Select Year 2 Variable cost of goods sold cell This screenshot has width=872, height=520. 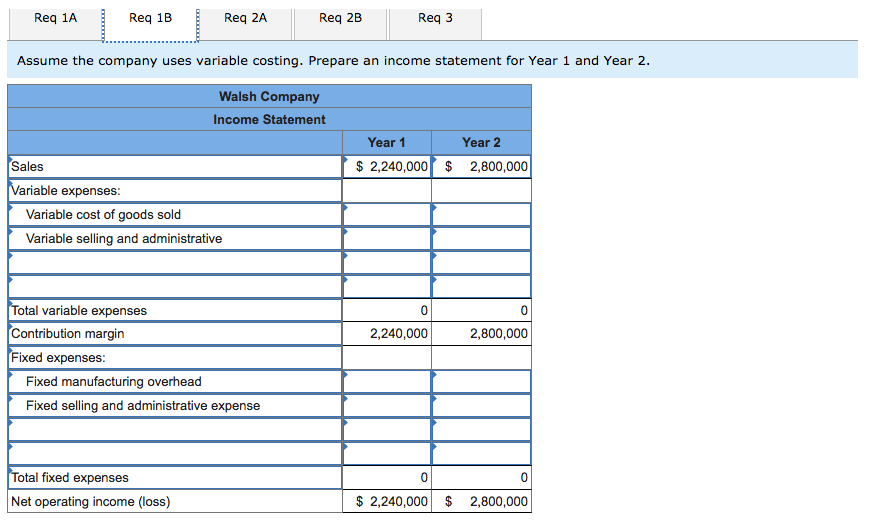(x=482, y=215)
